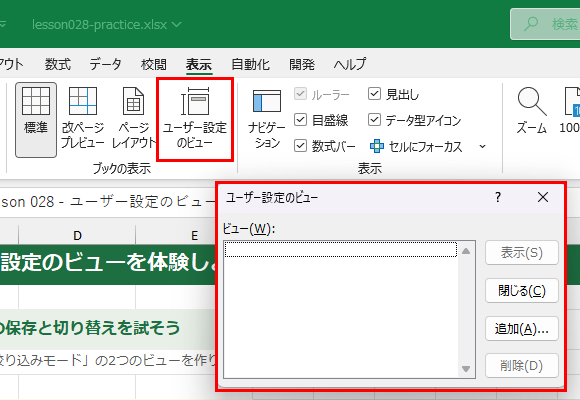Select column E header
This screenshot has width=580, height=400.
(194, 235)
